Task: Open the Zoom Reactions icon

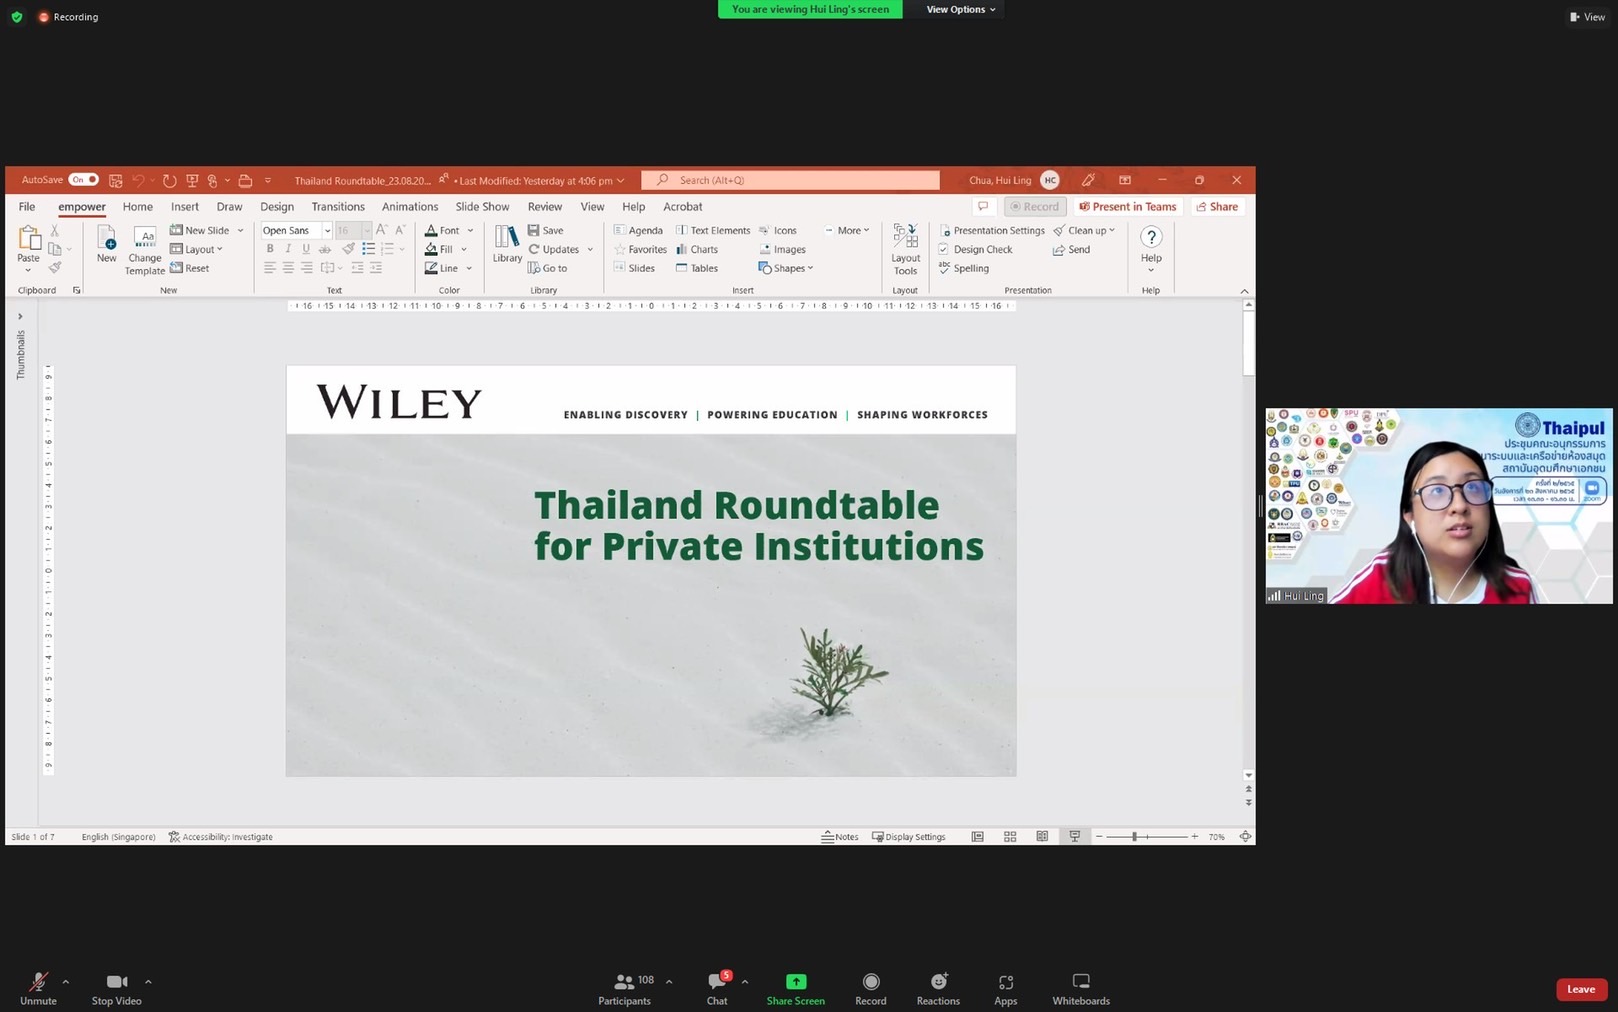Action: coord(938,989)
